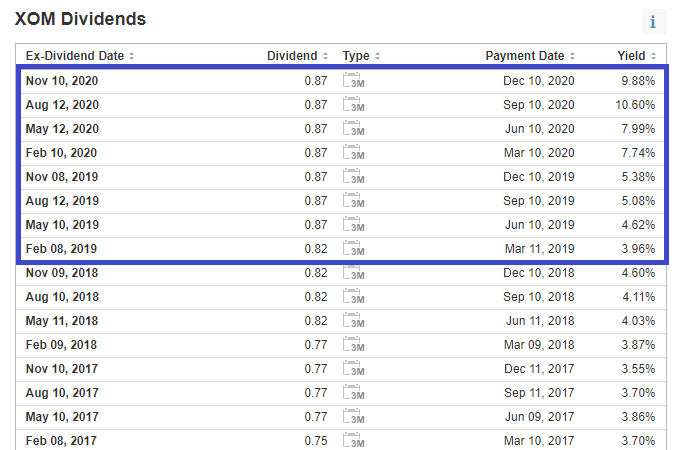The image size is (674, 450).
Task: Click the 10.60% yield value
Action: tap(635, 105)
